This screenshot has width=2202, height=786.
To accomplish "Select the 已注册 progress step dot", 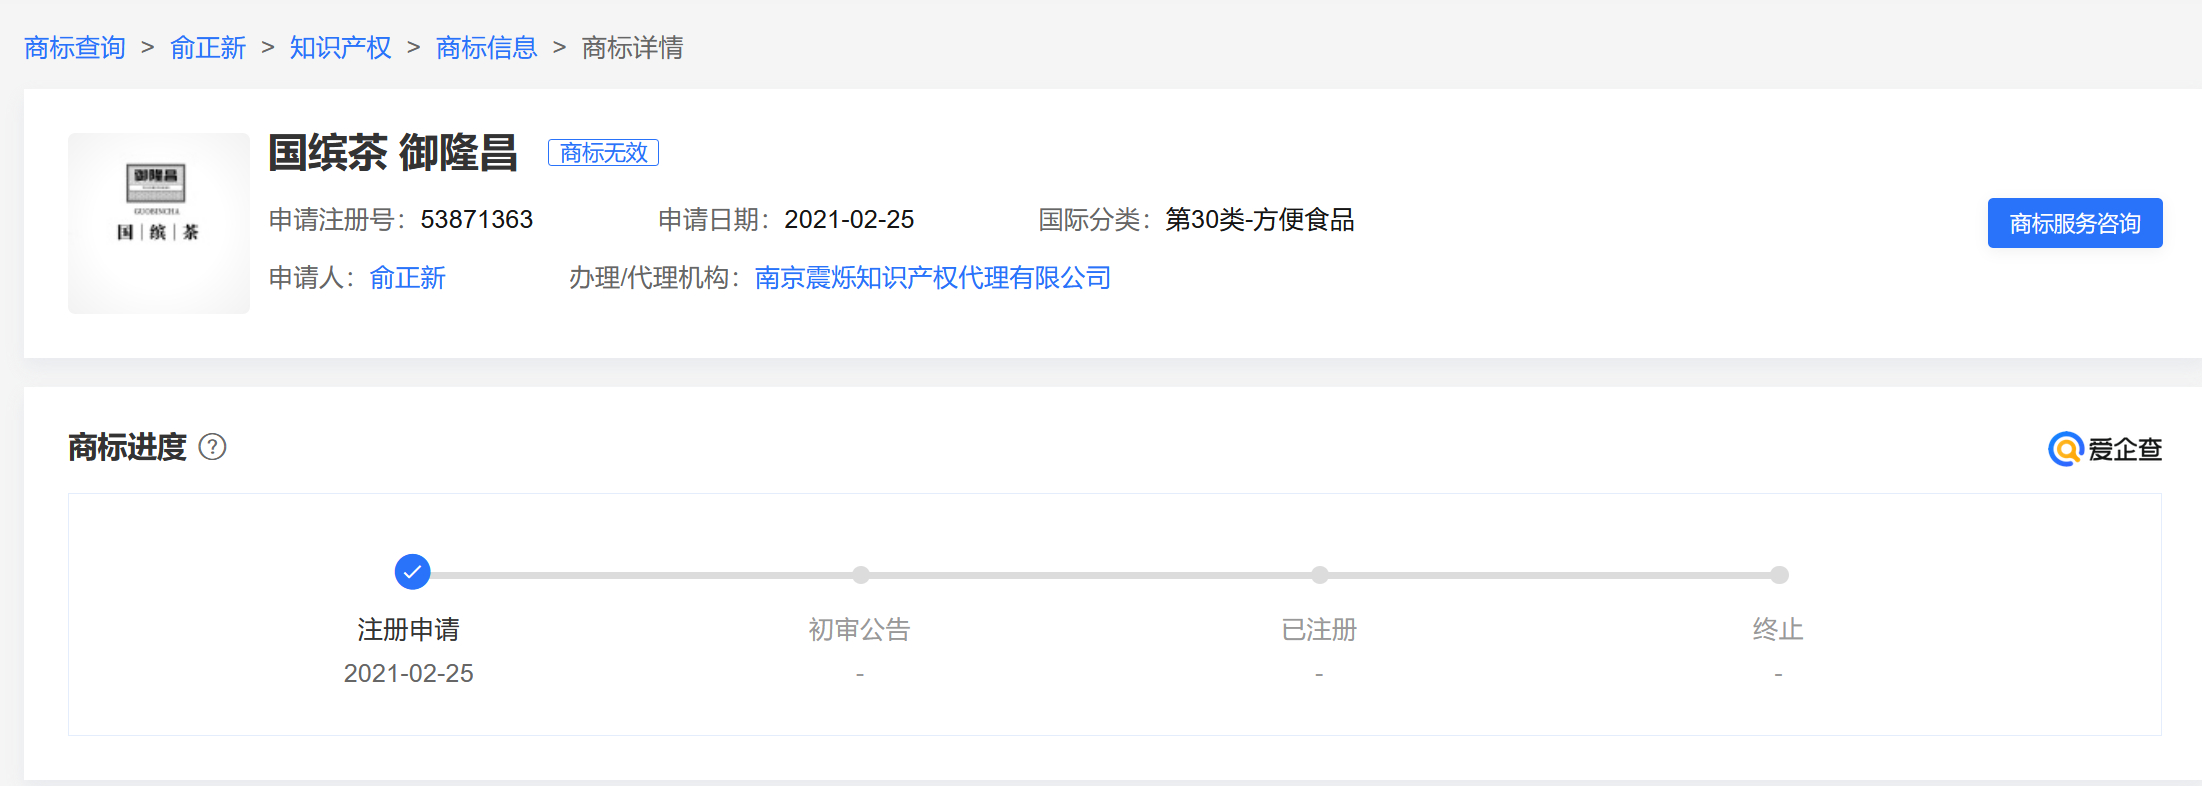I will pyautogui.click(x=1320, y=575).
